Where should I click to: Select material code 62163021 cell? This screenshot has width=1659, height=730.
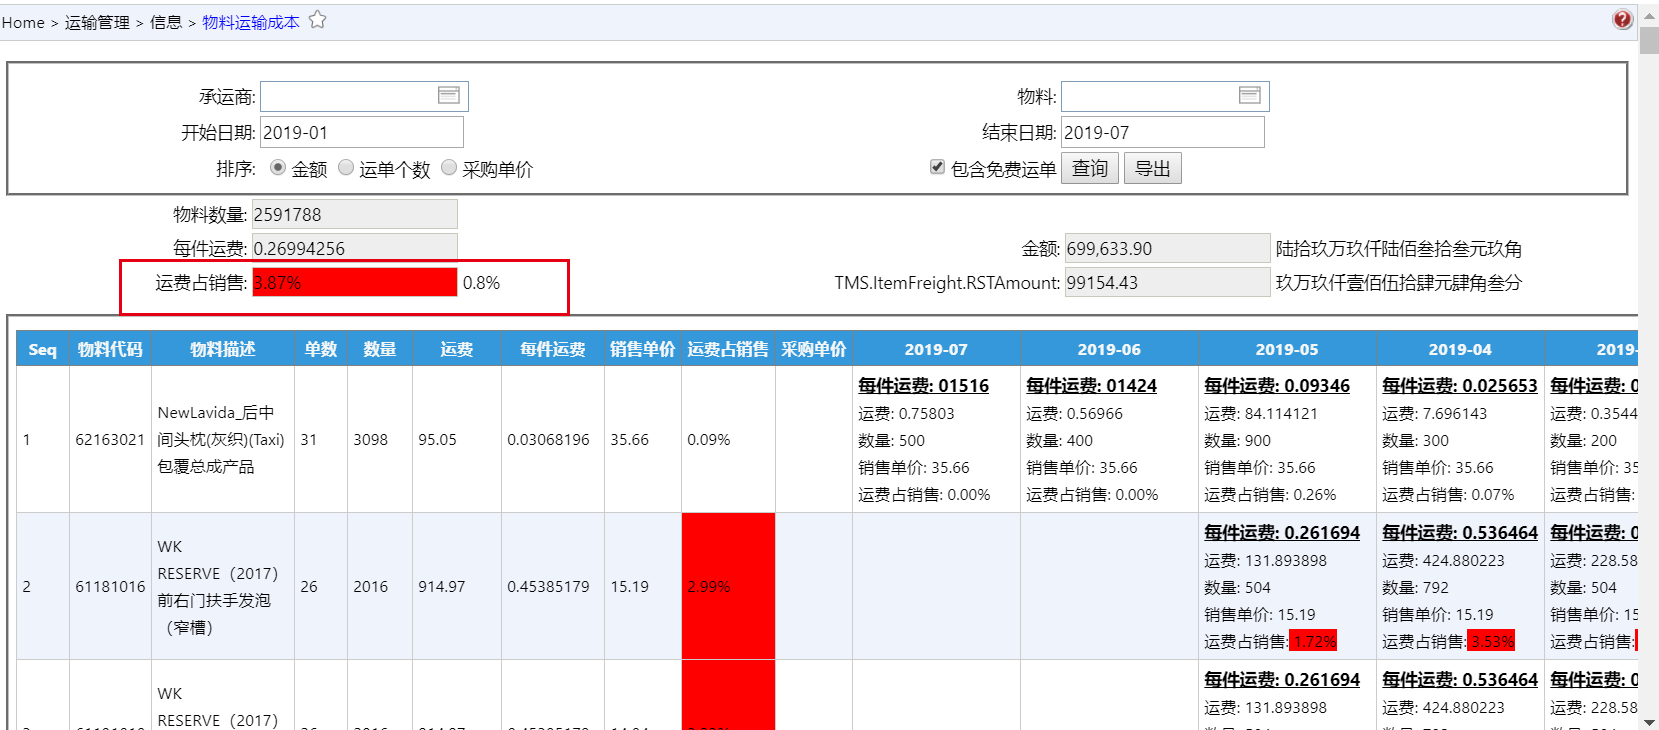tap(110, 439)
